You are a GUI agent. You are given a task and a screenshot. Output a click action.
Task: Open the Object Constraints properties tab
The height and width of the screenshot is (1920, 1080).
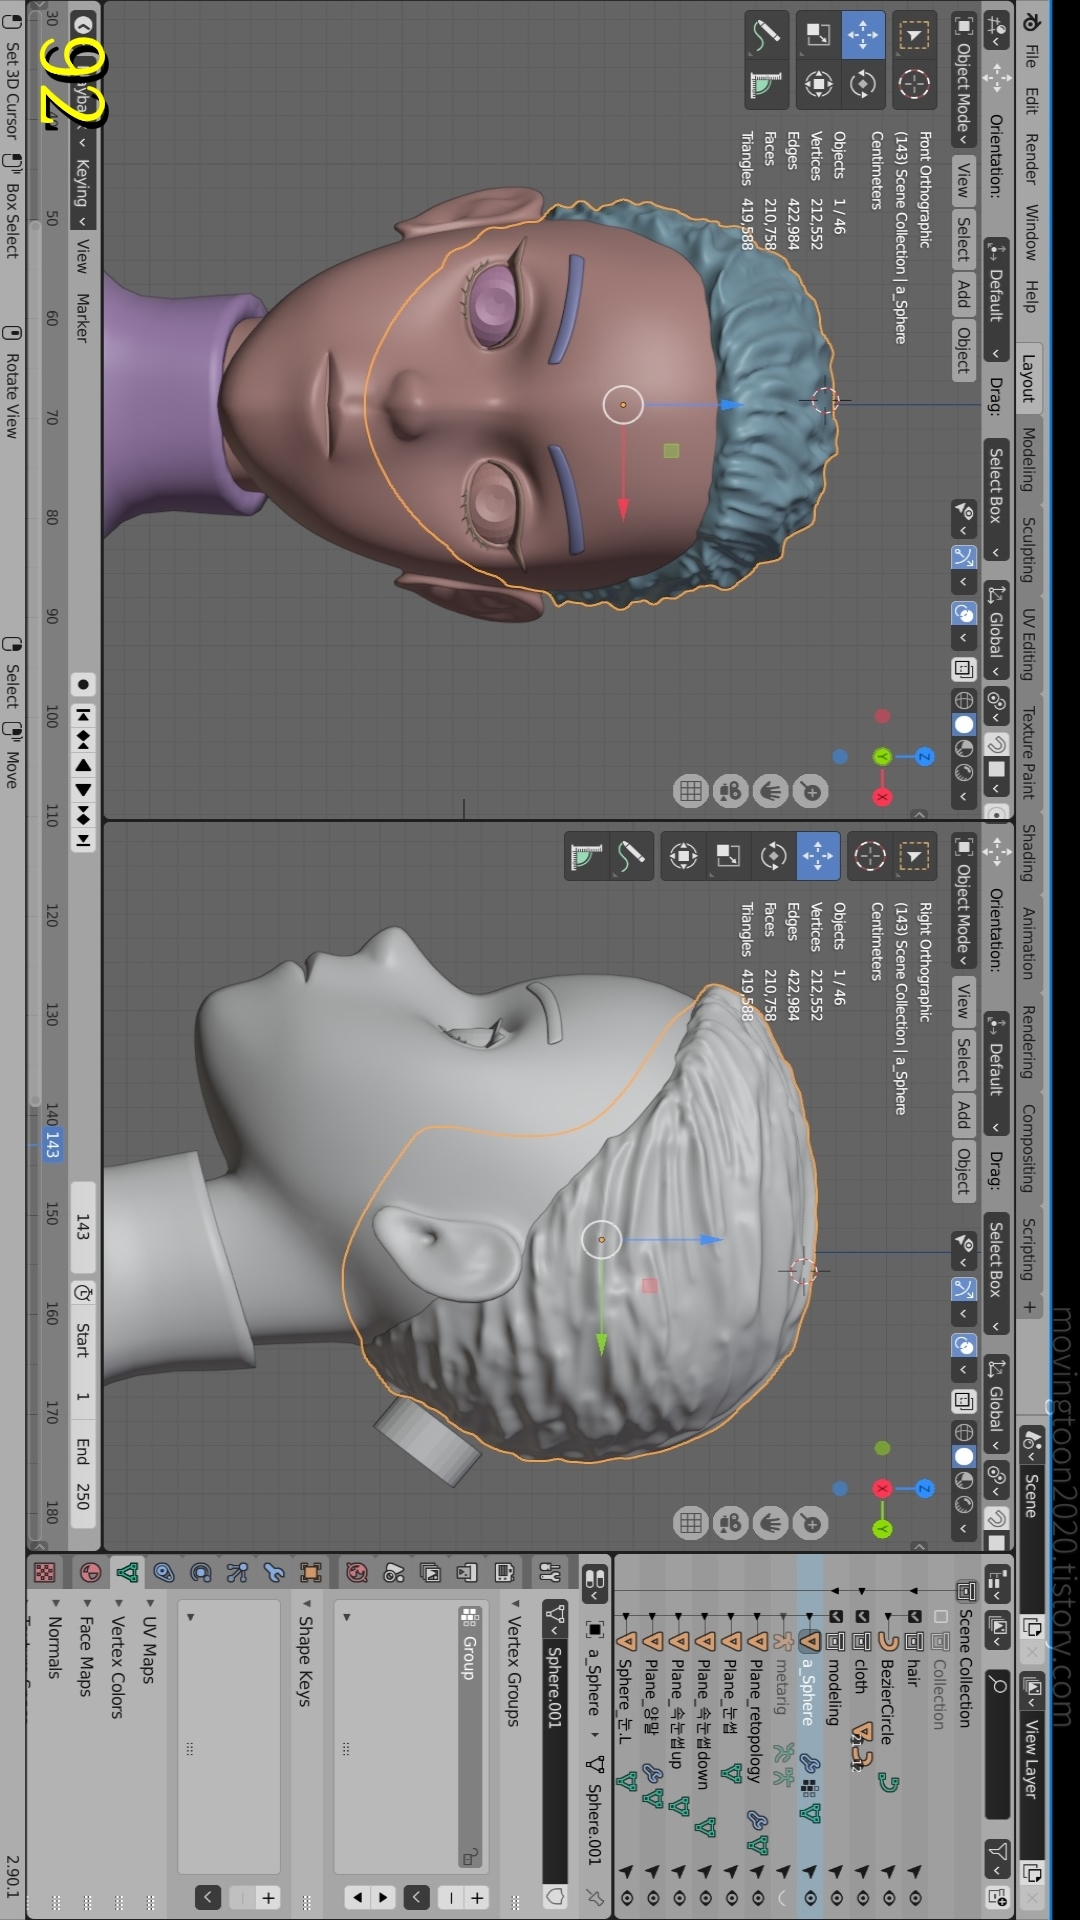(164, 1573)
